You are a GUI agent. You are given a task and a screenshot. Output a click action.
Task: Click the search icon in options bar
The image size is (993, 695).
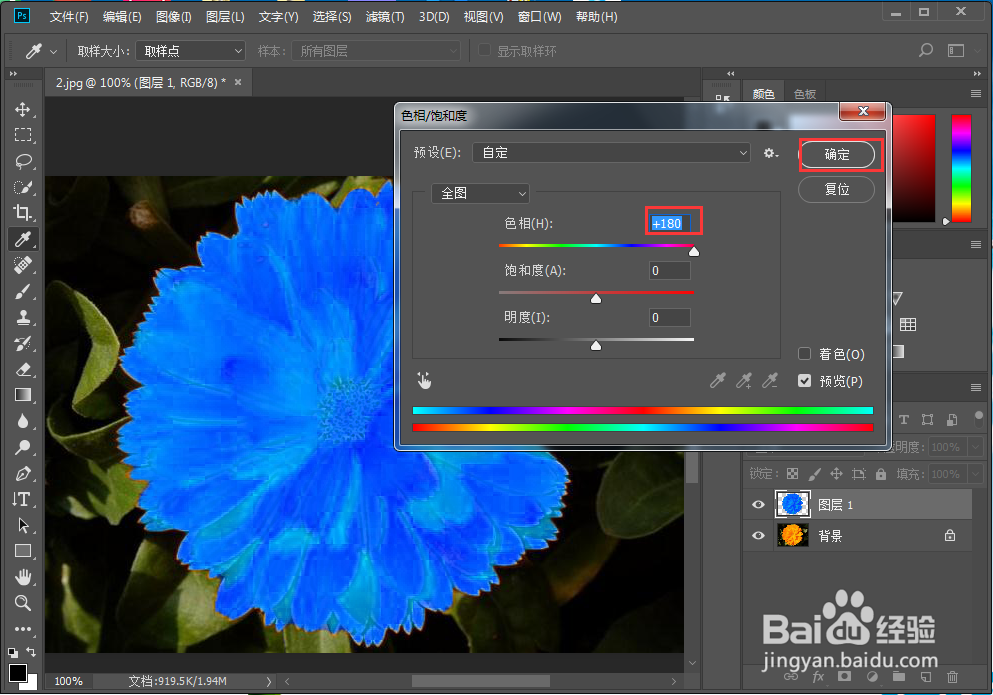pyautogui.click(x=926, y=50)
